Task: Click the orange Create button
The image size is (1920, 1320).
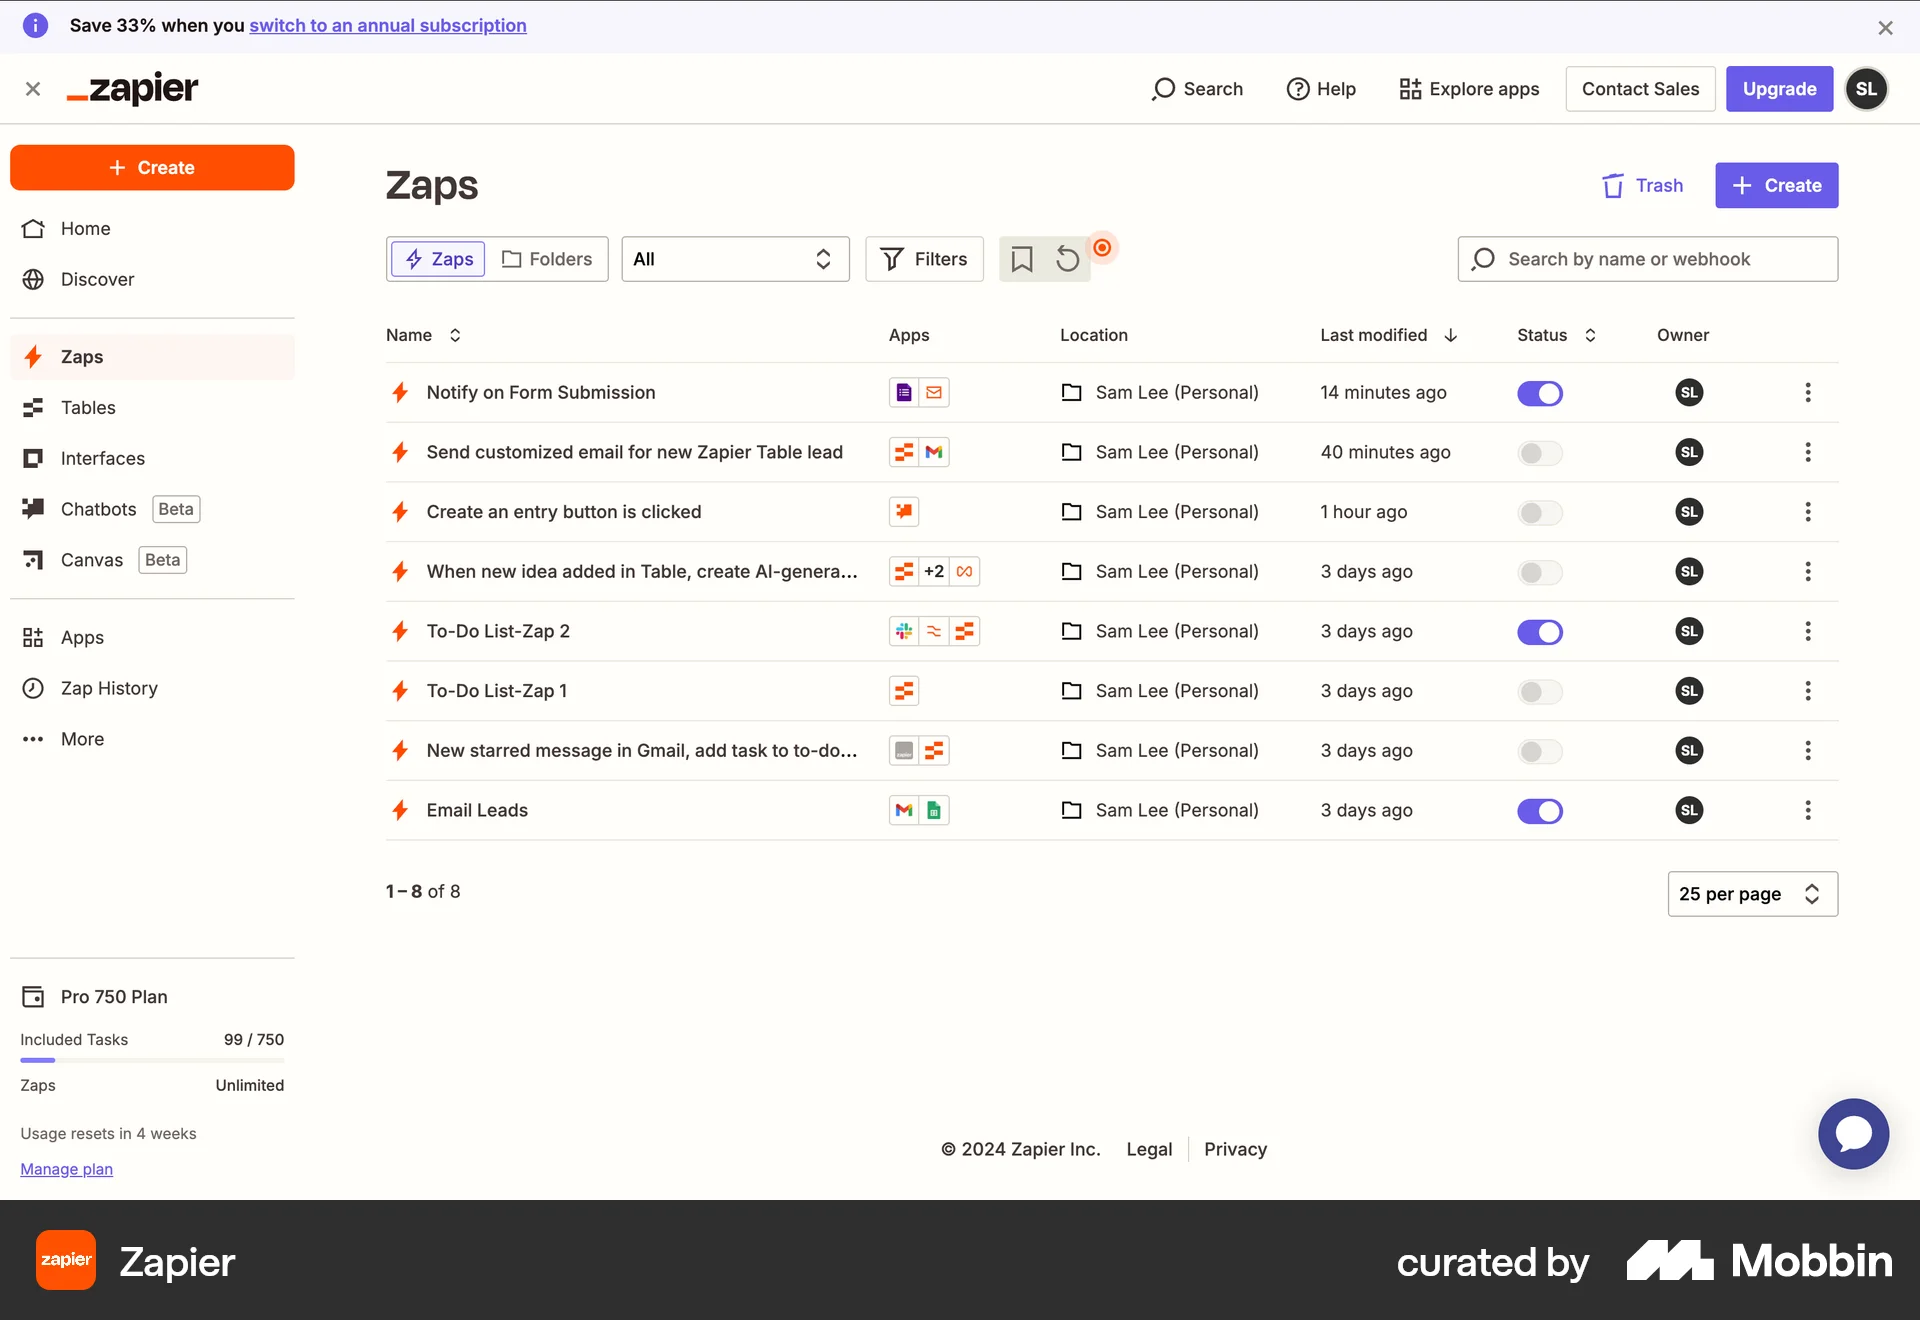Action: tap(152, 167)
